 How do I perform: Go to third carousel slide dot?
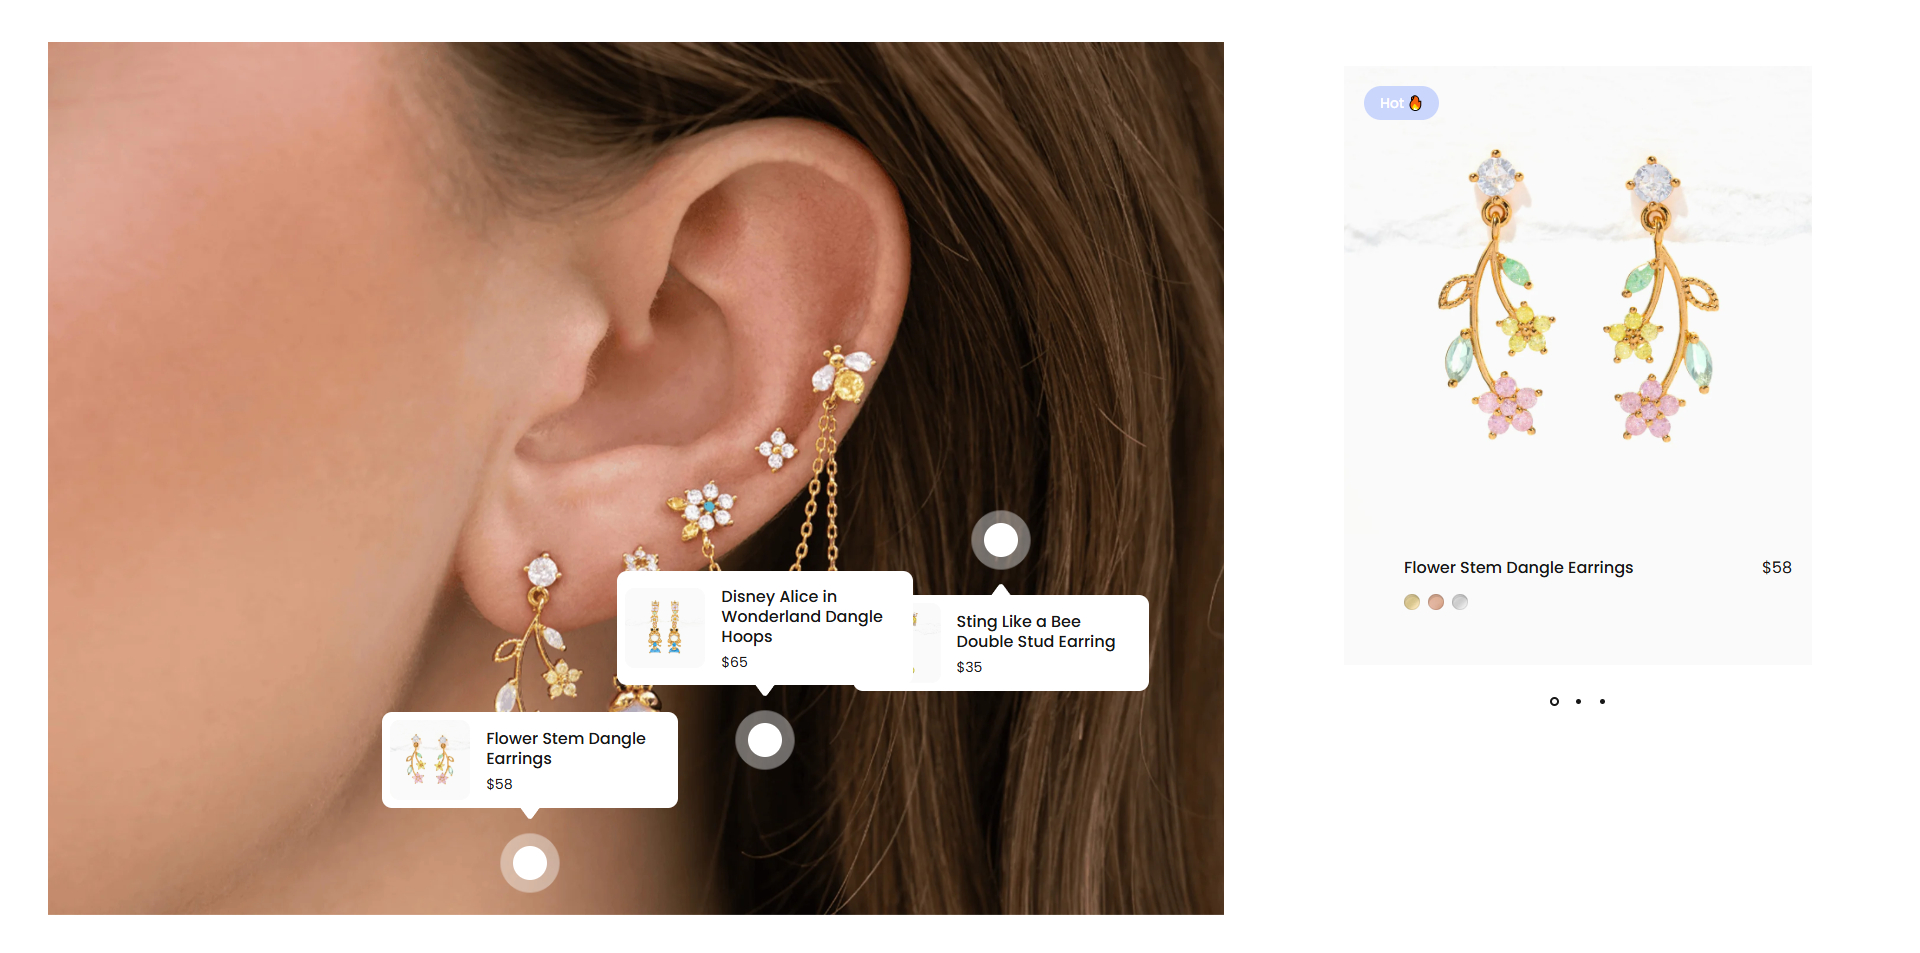pos(1602,701)
